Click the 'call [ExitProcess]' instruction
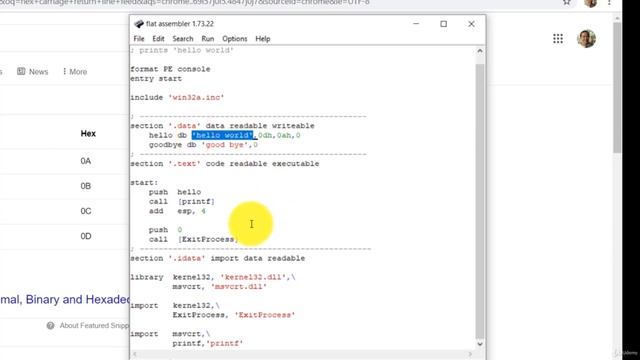The width and height of the screenshot is (640, 360). pos(194,239)
